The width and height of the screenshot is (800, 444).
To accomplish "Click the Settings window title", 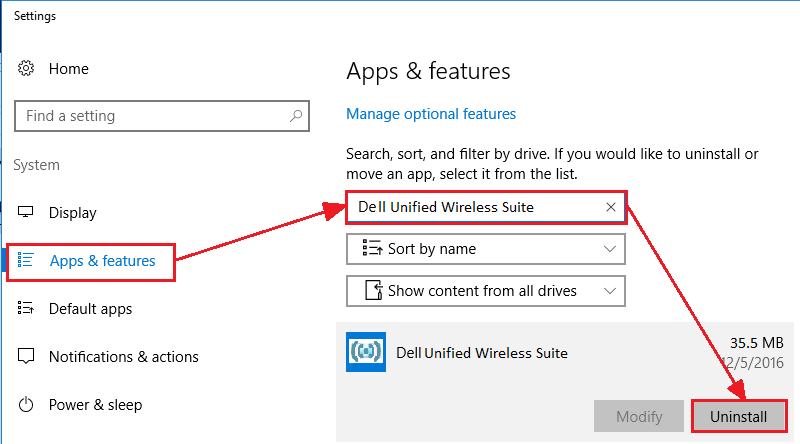I will [35, 16].
